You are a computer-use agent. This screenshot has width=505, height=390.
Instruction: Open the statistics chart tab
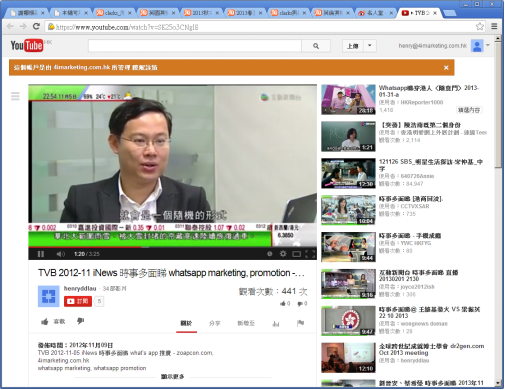276,323
